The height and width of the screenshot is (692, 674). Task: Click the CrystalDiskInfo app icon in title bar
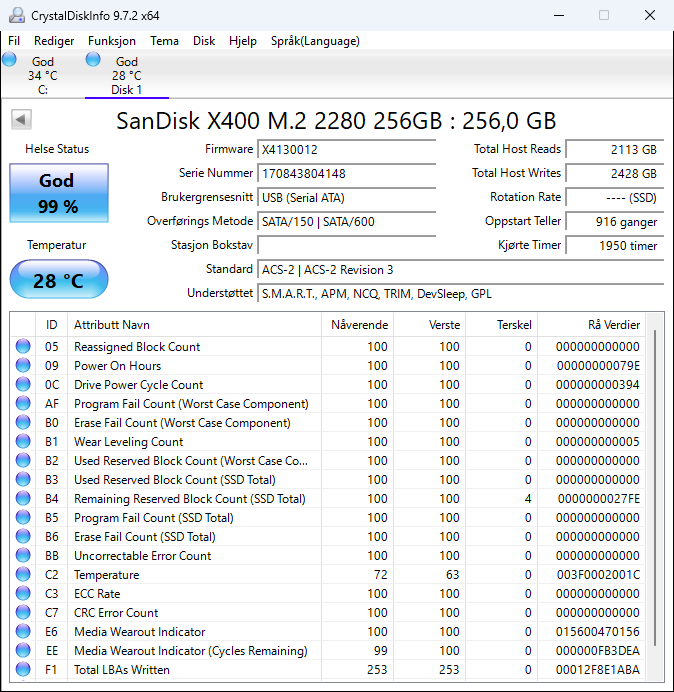click(x=17, y=15)
